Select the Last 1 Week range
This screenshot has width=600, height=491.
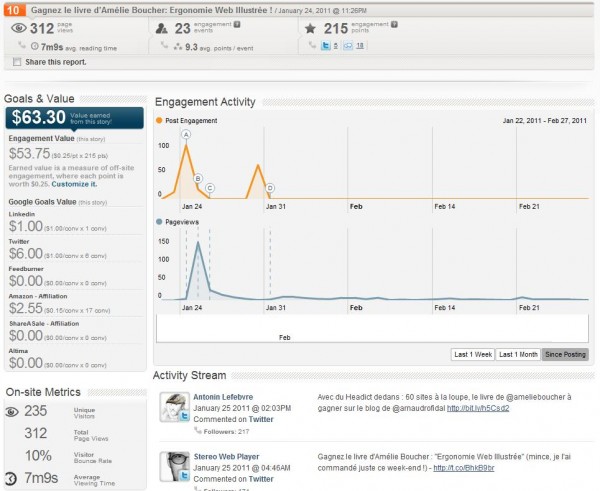473,354
